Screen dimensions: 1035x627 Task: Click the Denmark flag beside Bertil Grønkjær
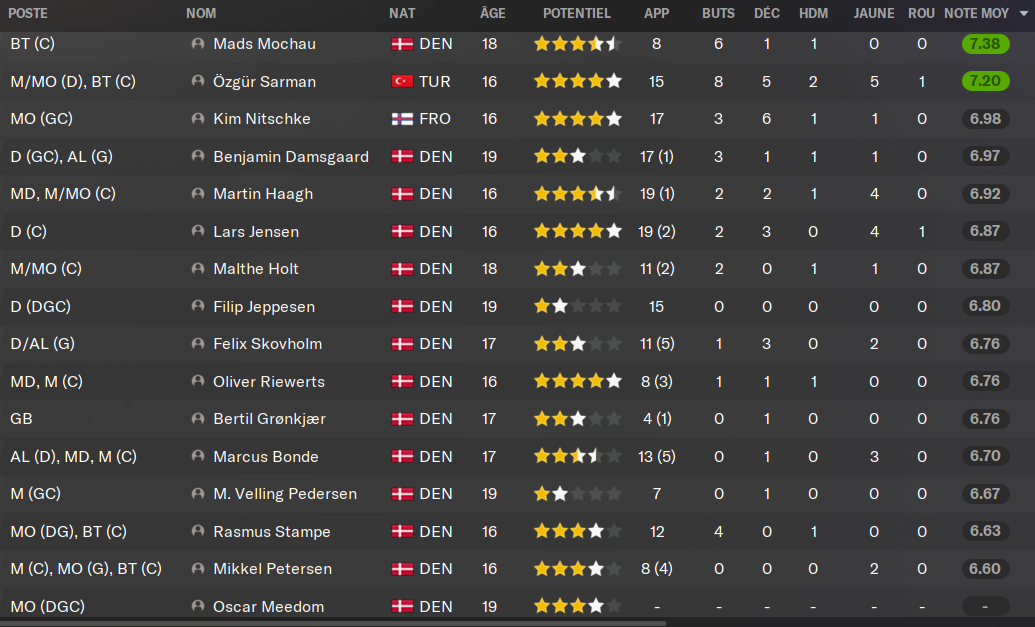[x=402, y=418]
